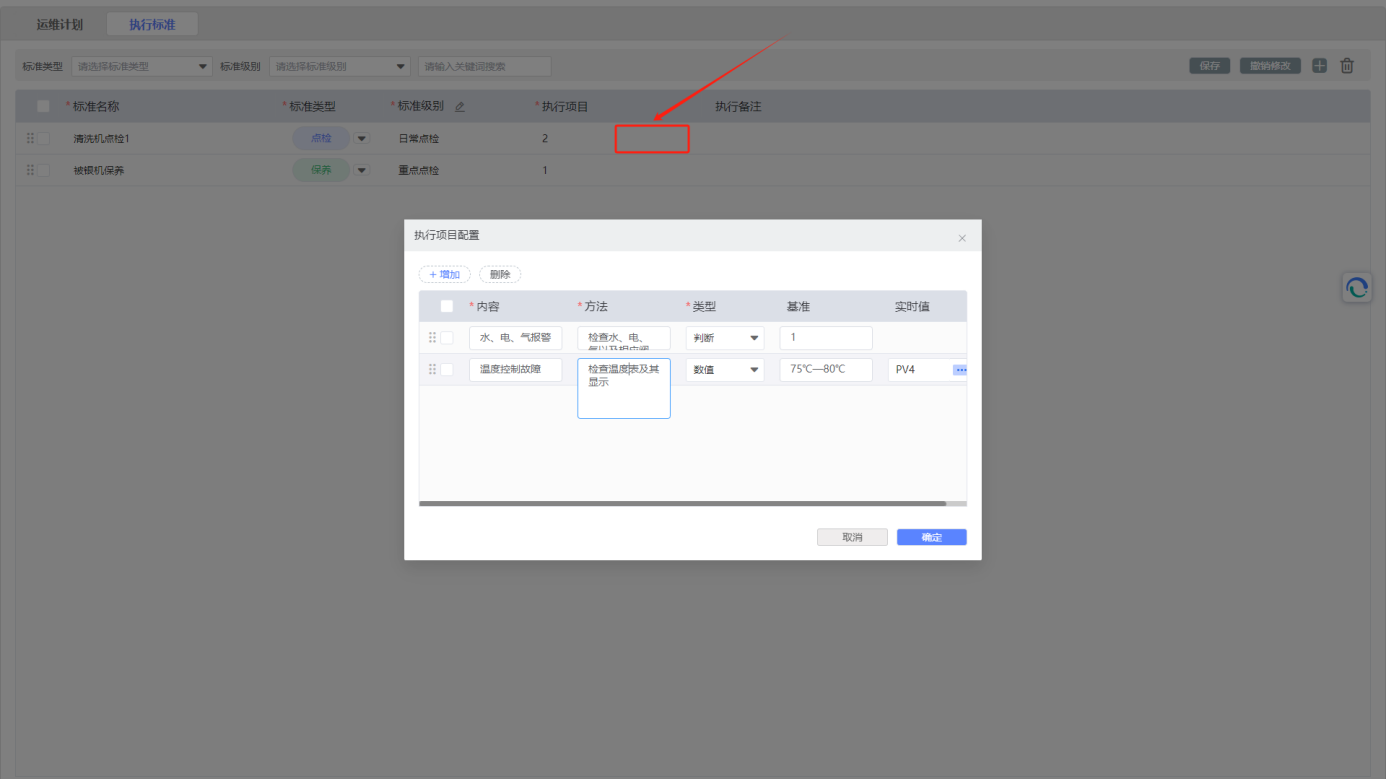Screen dimensions: 1386x779
Task: Select the 执行标准 tab
Action: pyautogui.click(x=152, y=25)
